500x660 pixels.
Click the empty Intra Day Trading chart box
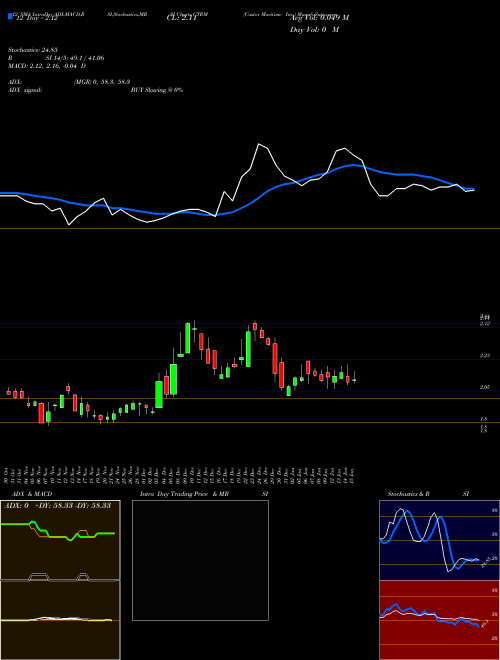tap(200, 560)
